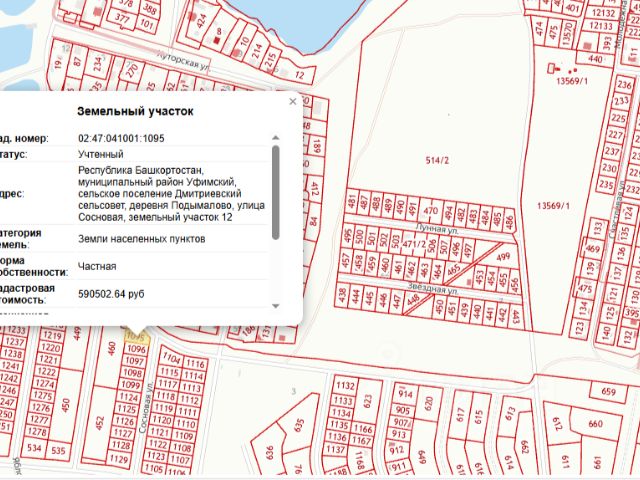Click value Земли населенных пунктов
The height and width of the screenshot is (480, 640).
142,239
